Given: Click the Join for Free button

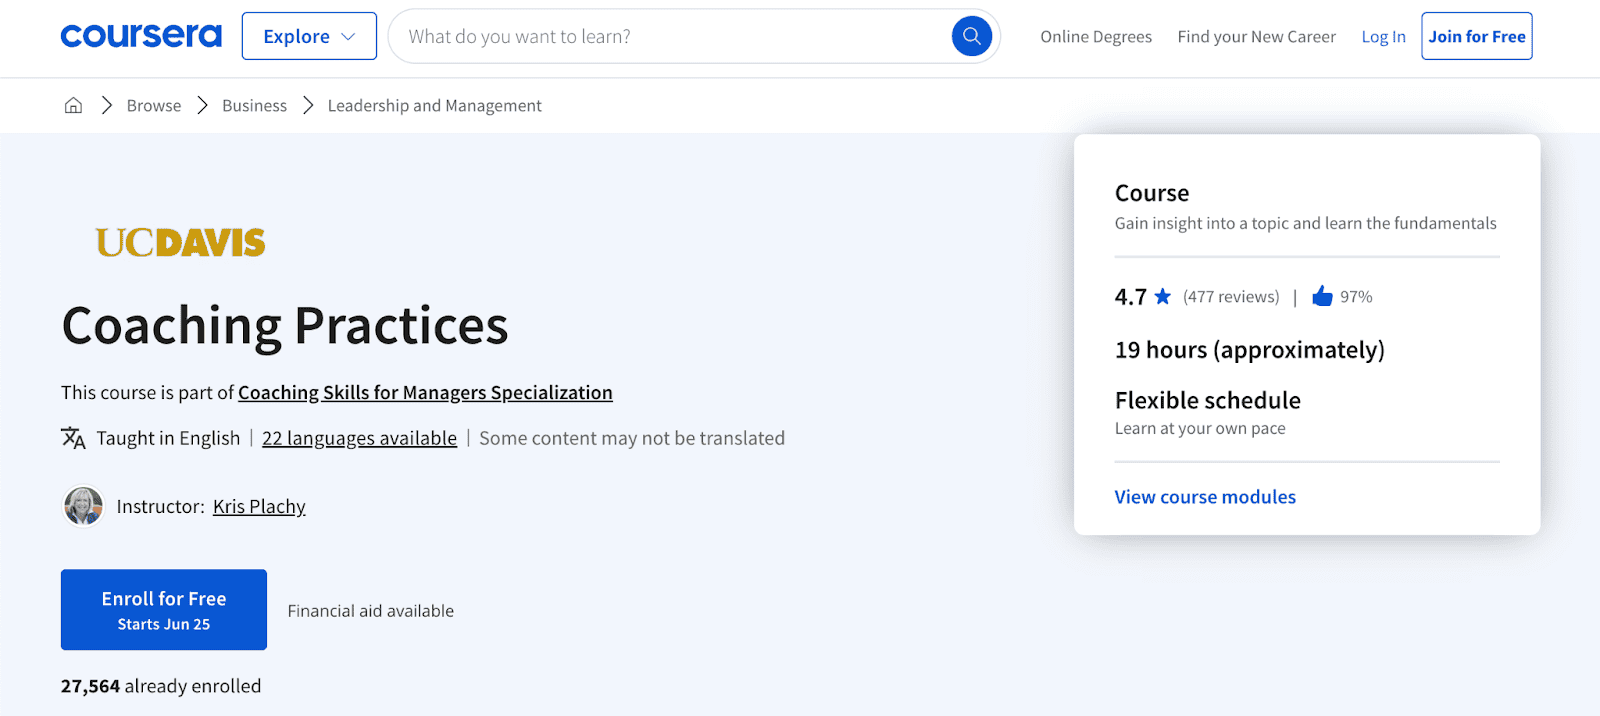Looking at the screenshot, I should 1477,36.
